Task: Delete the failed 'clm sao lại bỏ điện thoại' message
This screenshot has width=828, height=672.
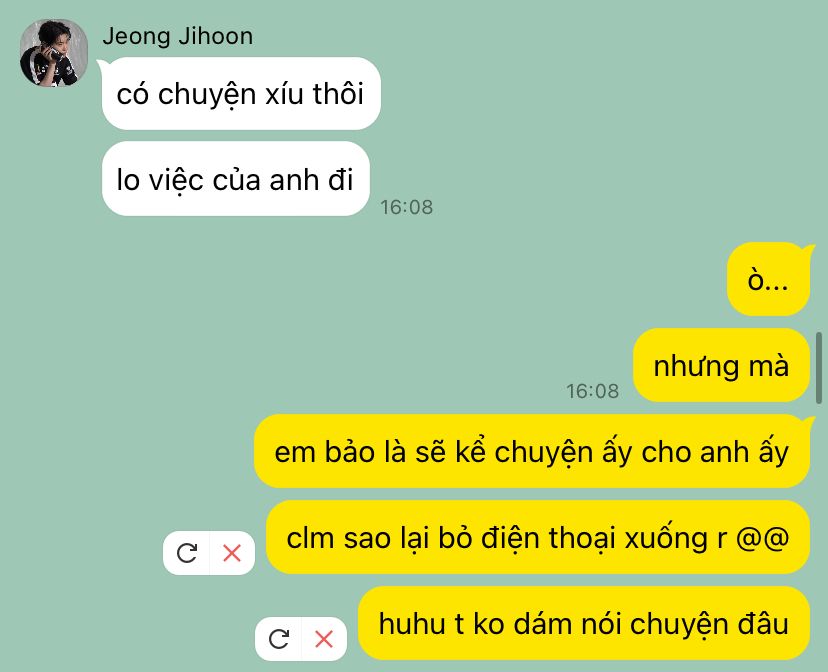Action: point(232,553)
